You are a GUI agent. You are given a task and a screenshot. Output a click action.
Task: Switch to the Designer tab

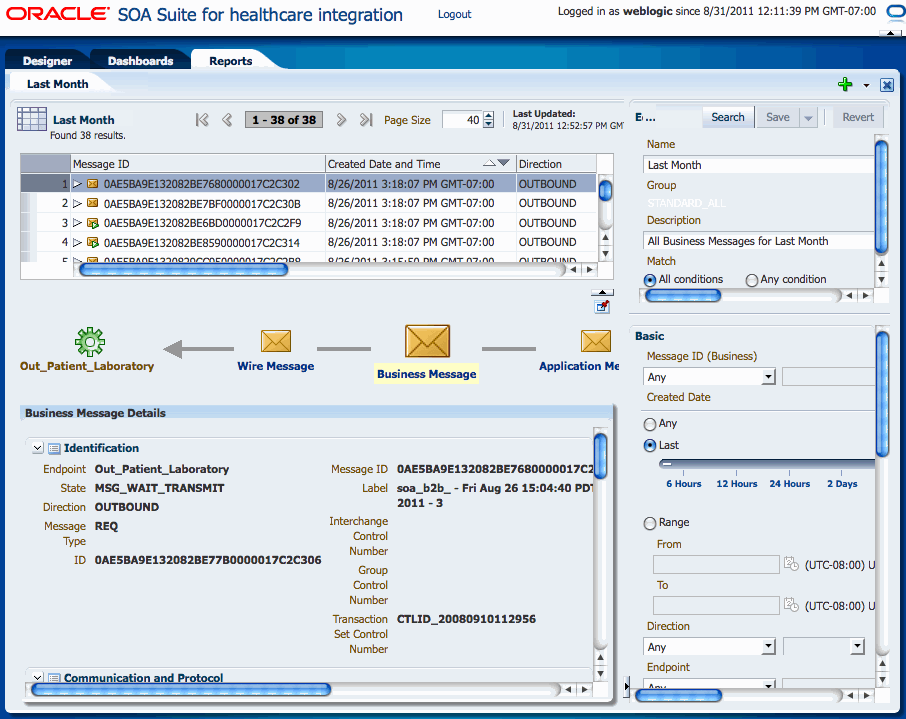(47, 61)
